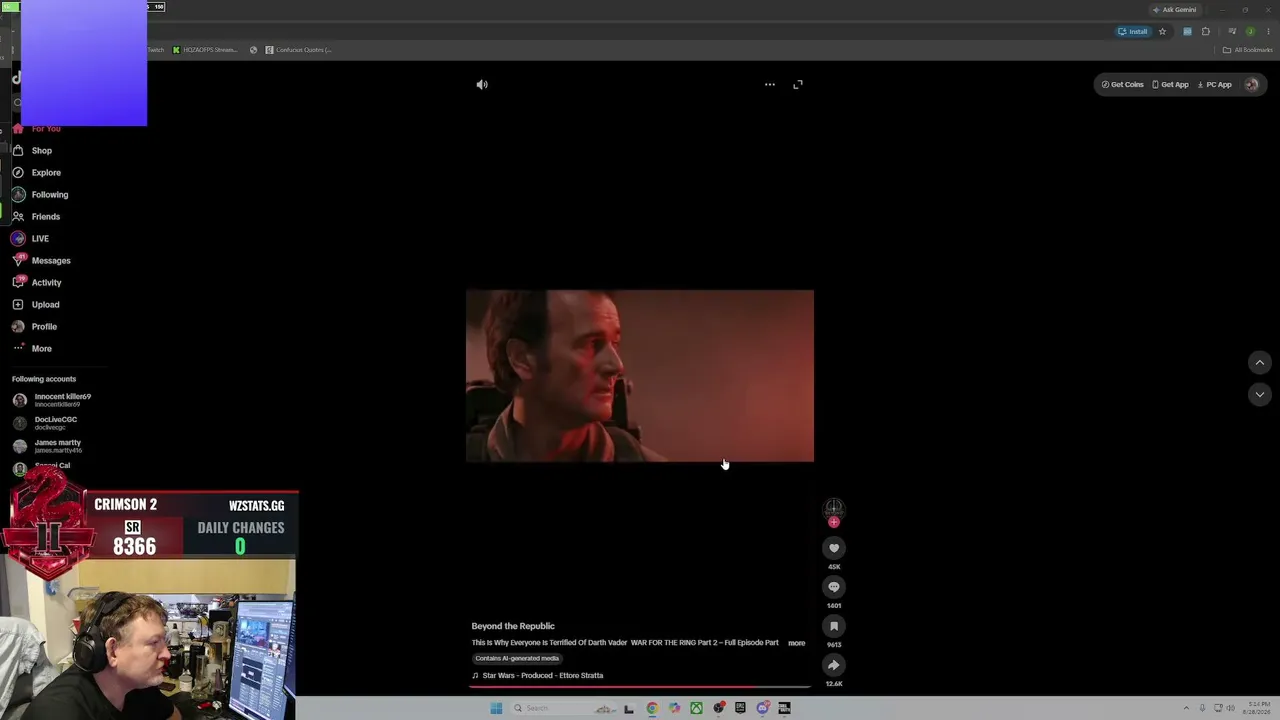Open the green Chrome profile avatar
This screenshot has width=1280, height=720.
1250,32
